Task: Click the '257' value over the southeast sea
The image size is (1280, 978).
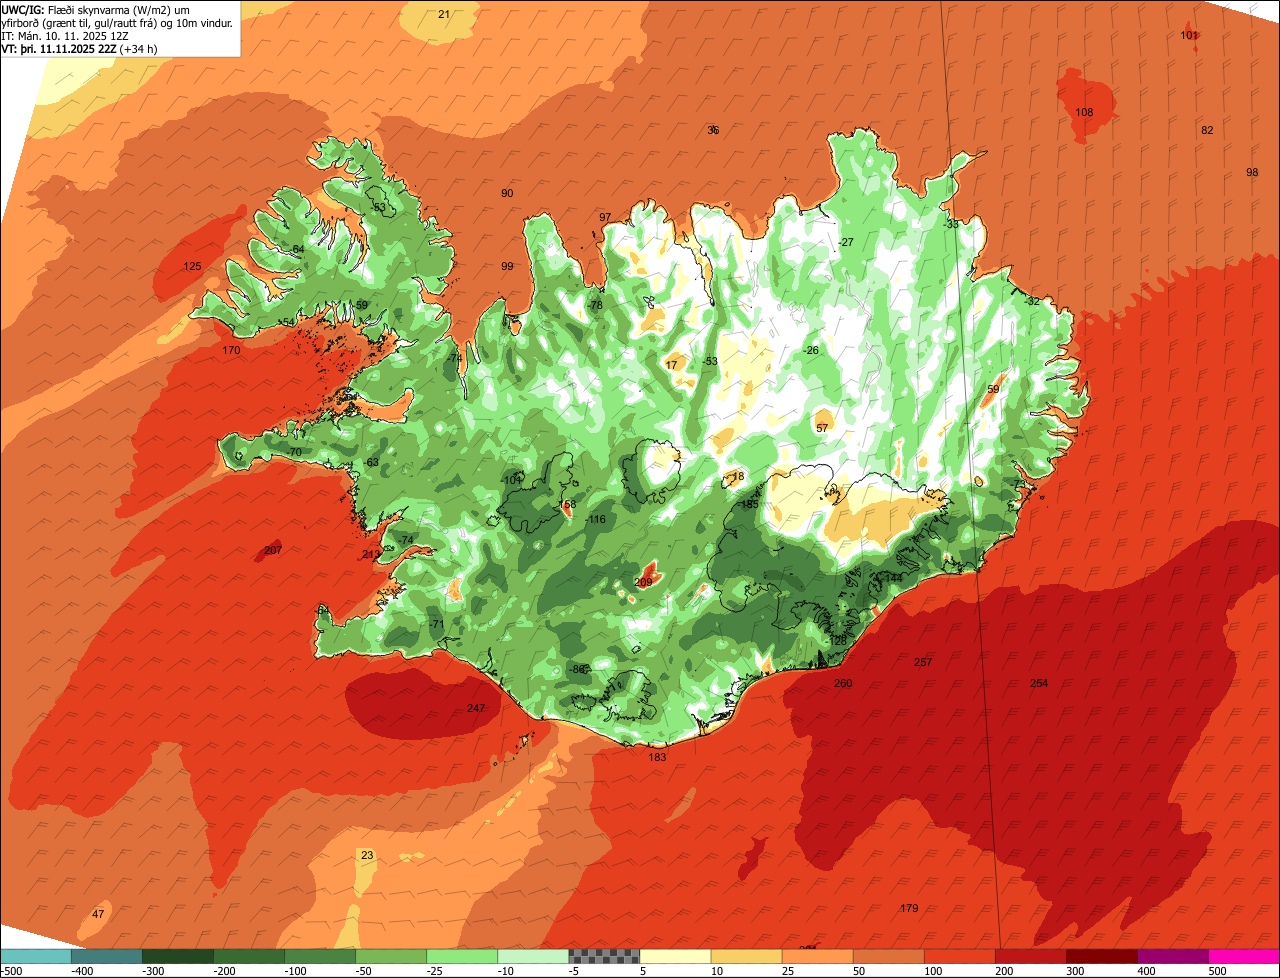Action: tap(923, 662)
